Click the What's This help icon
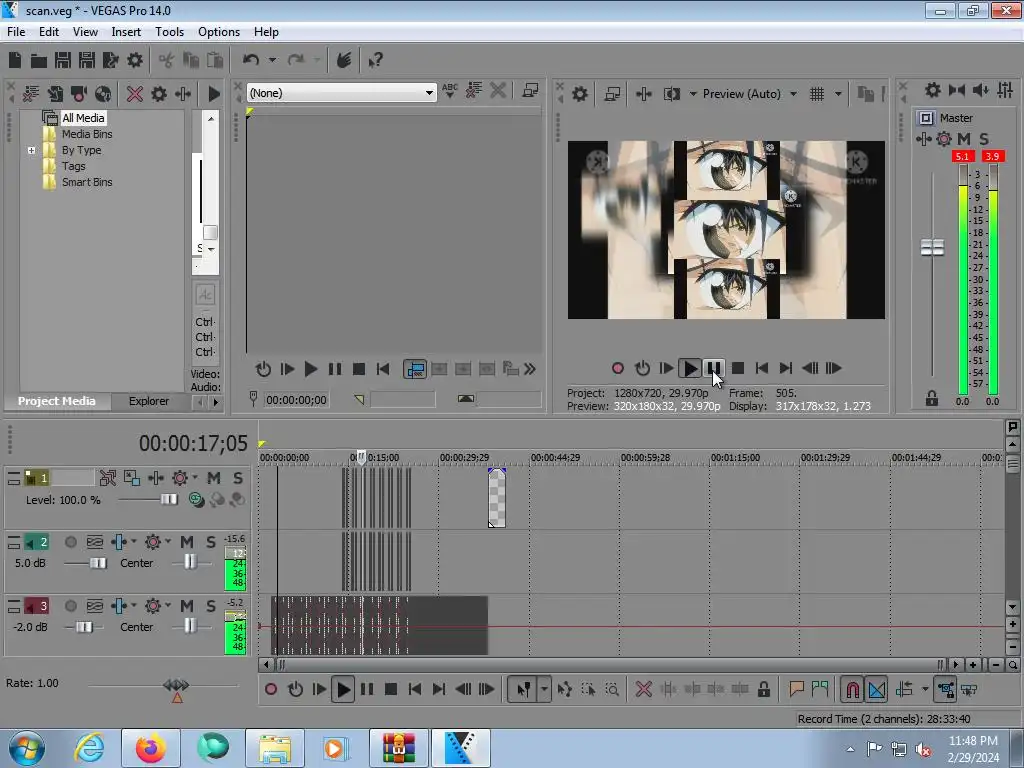Screen dimensions: 1024x768 375,61
